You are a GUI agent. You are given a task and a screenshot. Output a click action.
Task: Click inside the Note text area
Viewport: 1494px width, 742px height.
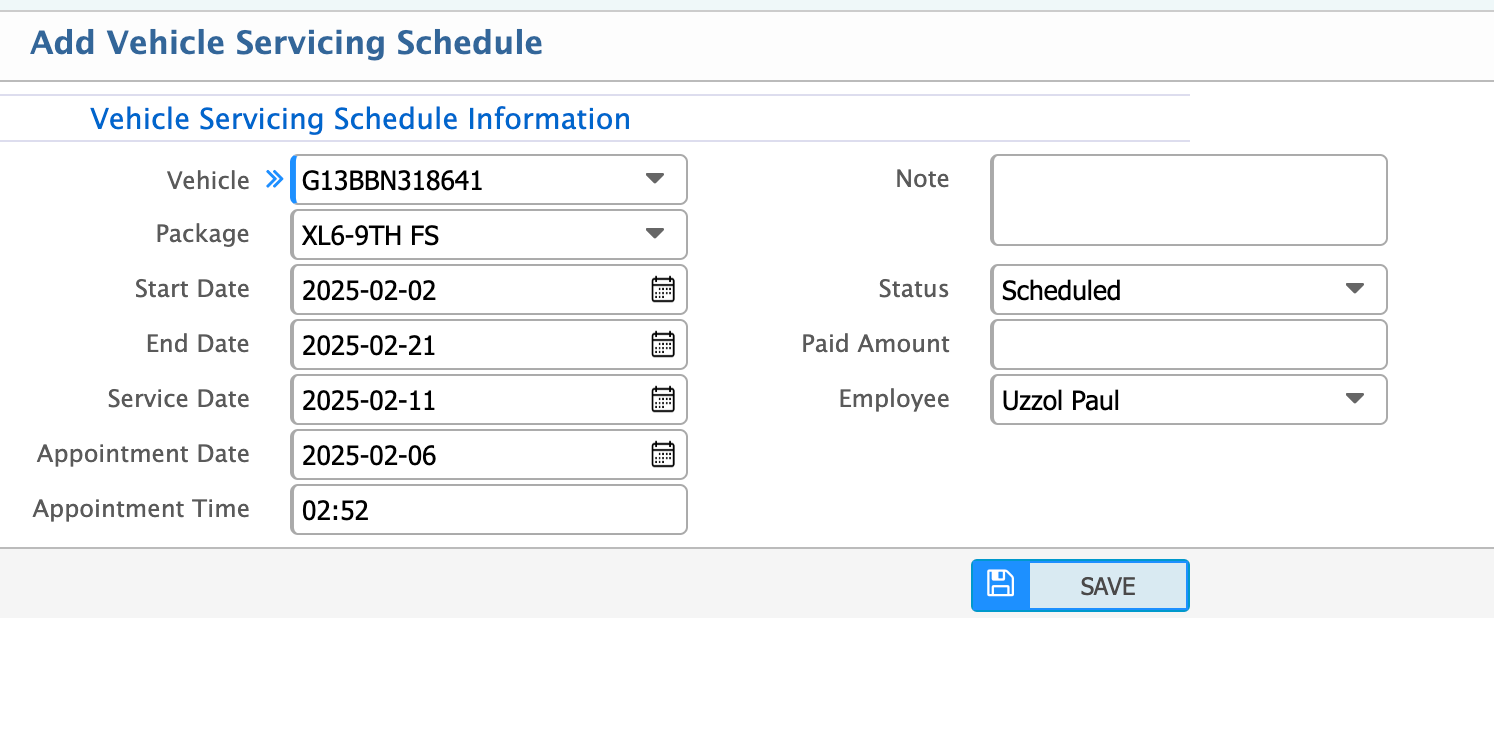1188,200
